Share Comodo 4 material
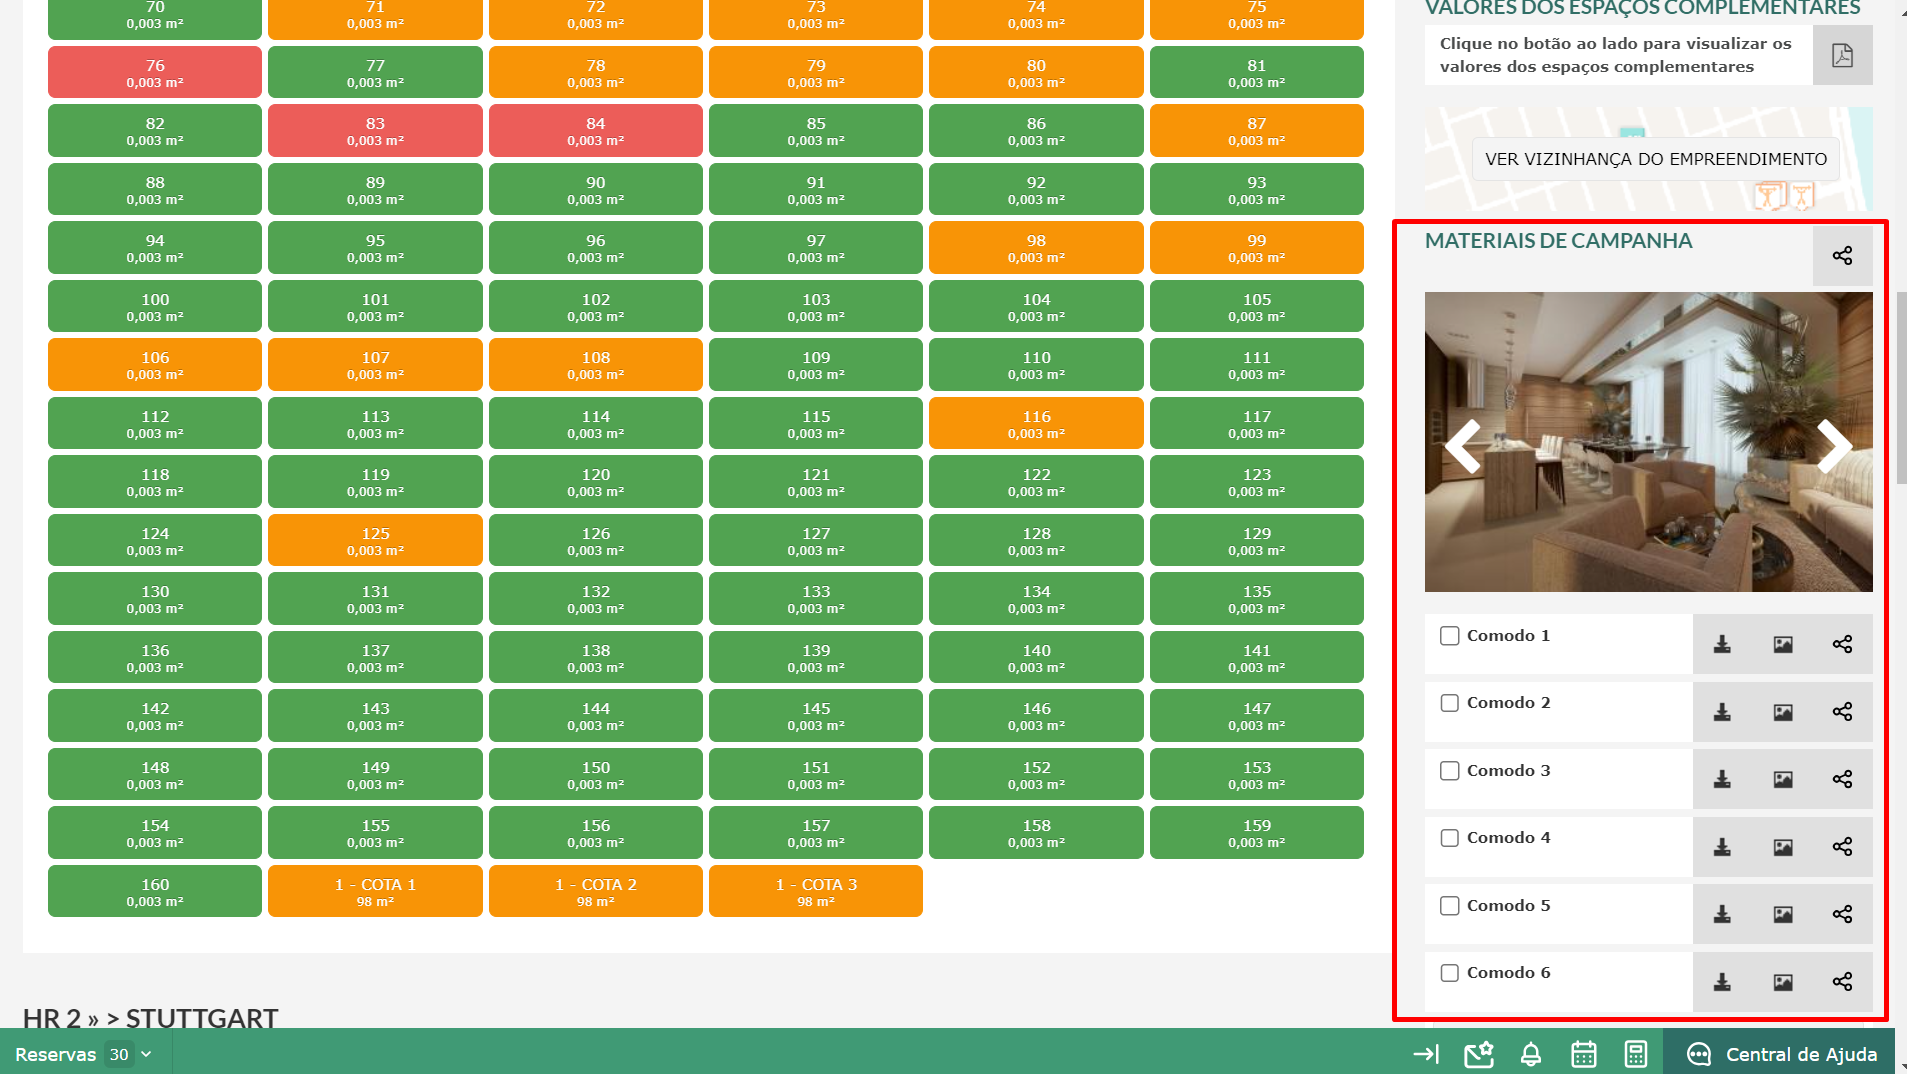The image size is (1907, 1074). [x=1842, y=847]
